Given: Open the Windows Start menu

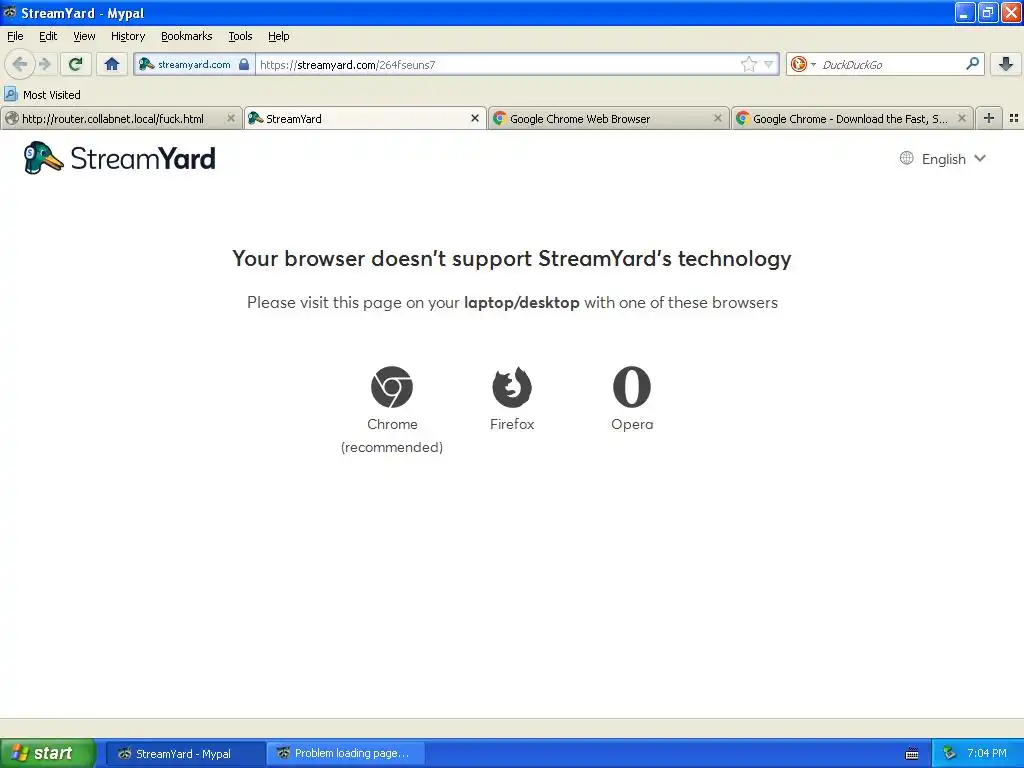Looking at the screenshot, I should [47, 754].
